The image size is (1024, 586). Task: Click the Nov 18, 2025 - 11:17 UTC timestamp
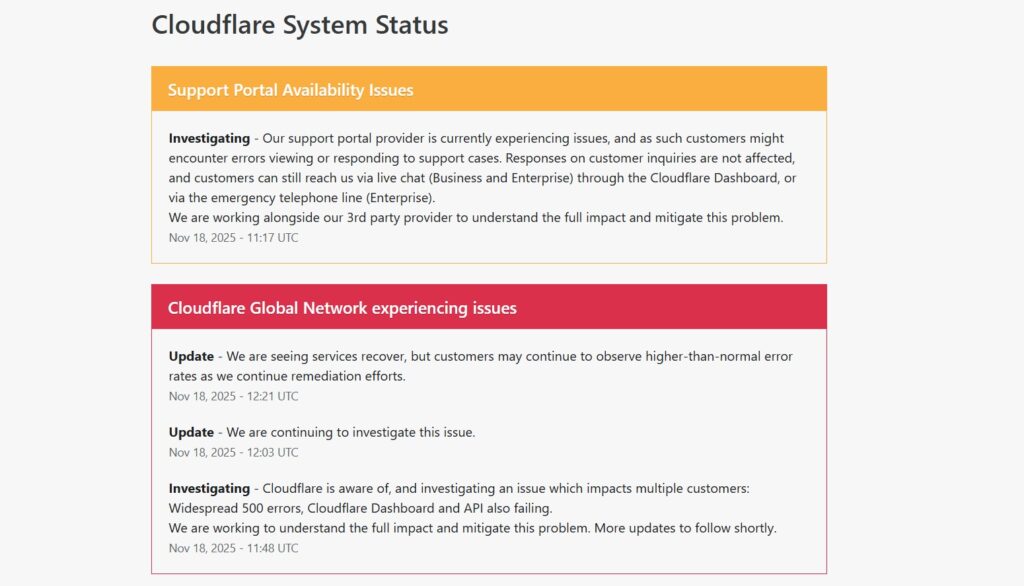click(x=233, y=238)
